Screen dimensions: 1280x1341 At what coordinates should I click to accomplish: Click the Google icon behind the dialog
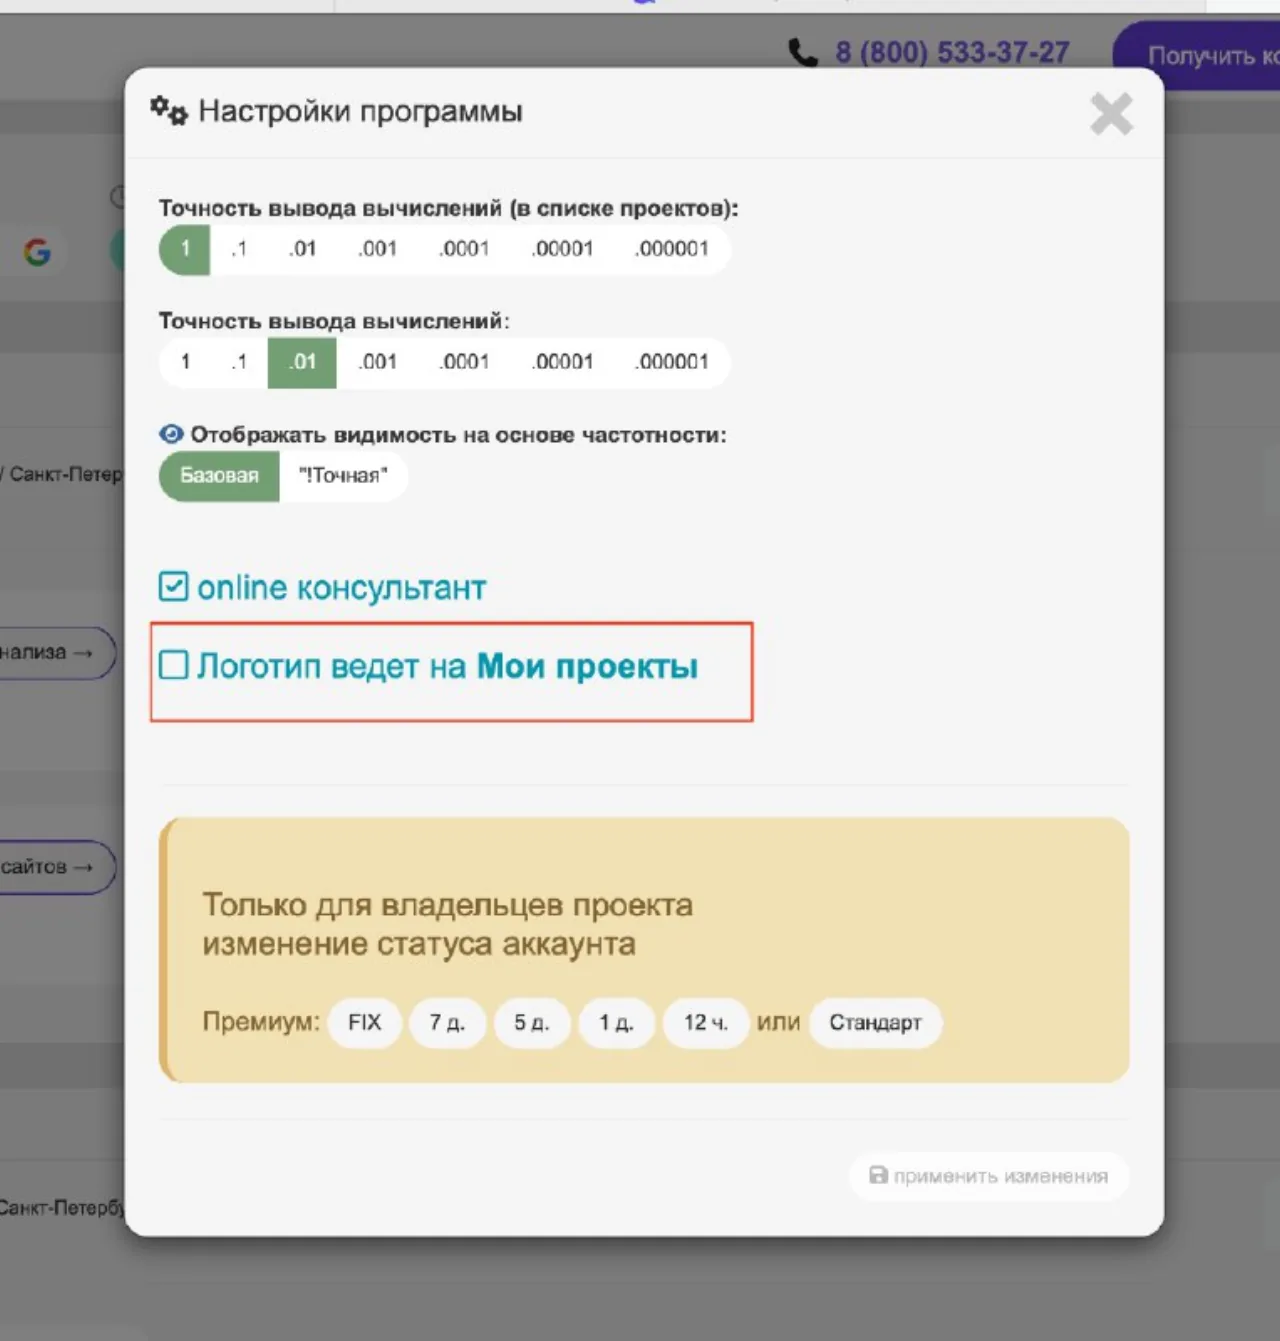(x=37, y=251)
